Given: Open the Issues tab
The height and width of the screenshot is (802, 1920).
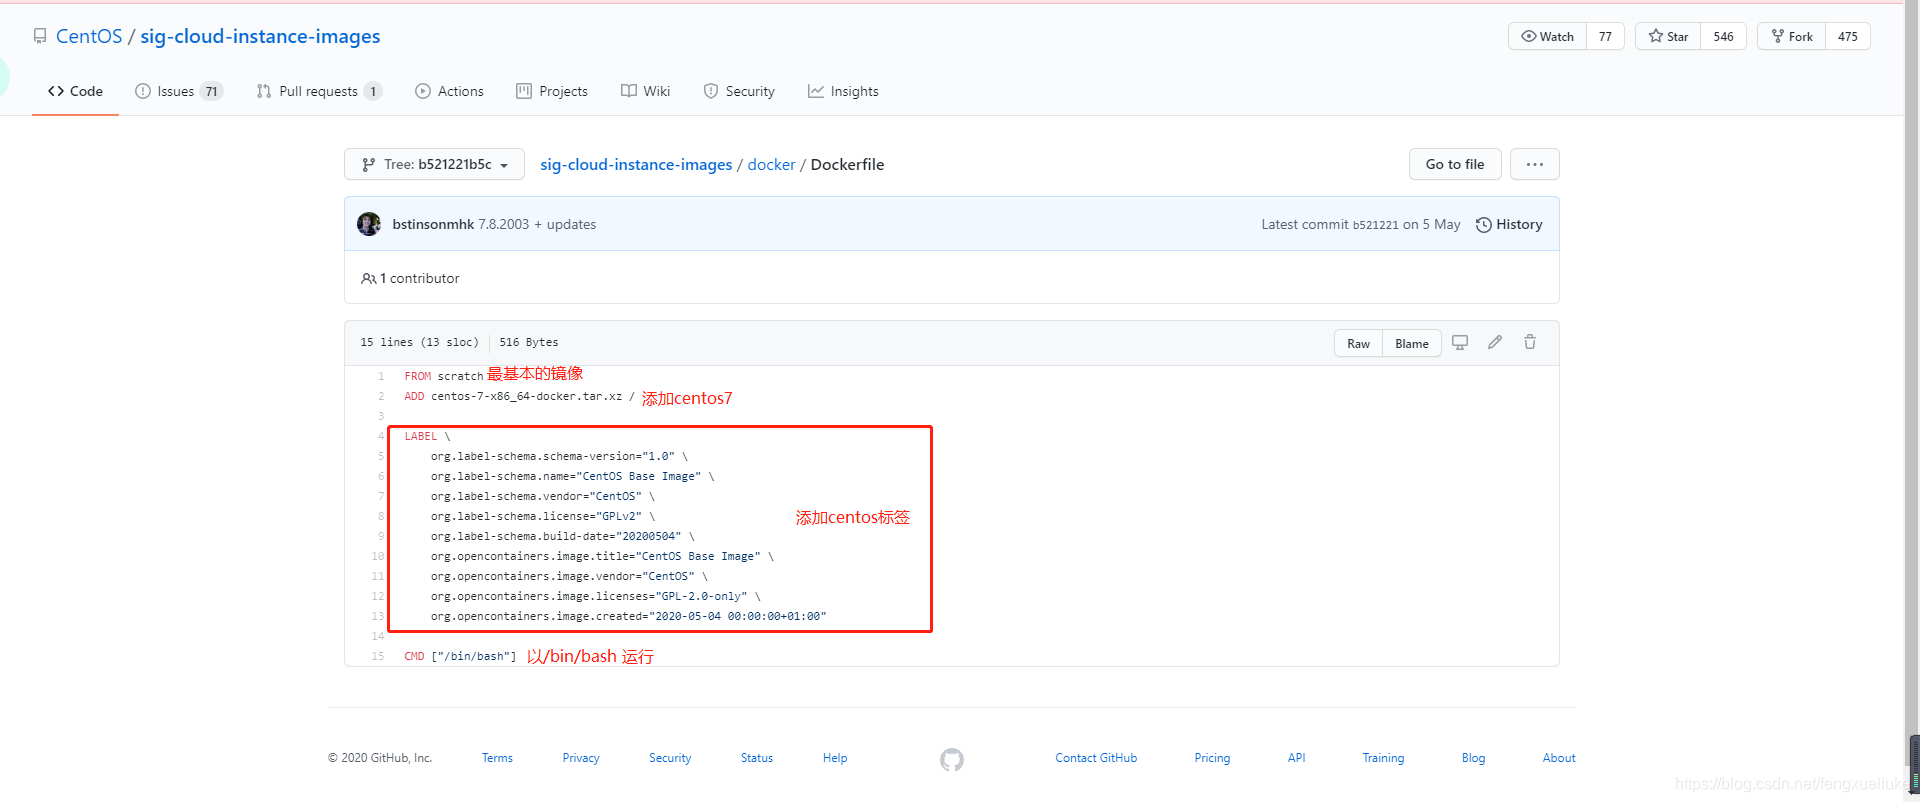Looking at the screenshot, I should pos(178,91).
